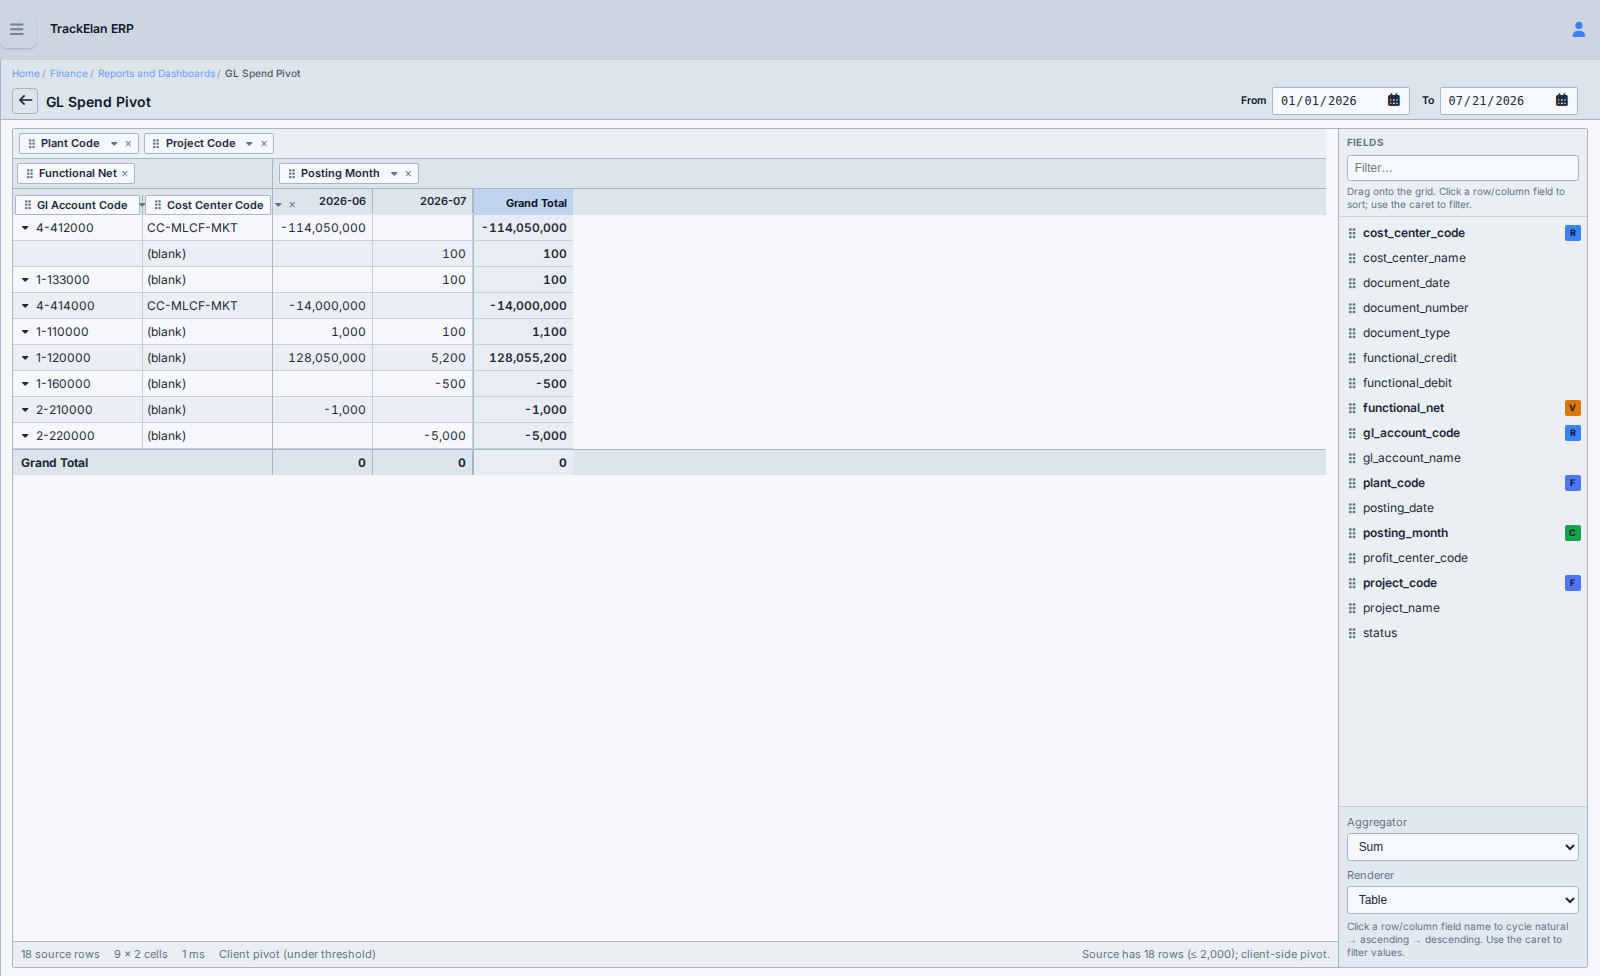
Task: Go to the Home breadcrumb
Action: (26, 74)
